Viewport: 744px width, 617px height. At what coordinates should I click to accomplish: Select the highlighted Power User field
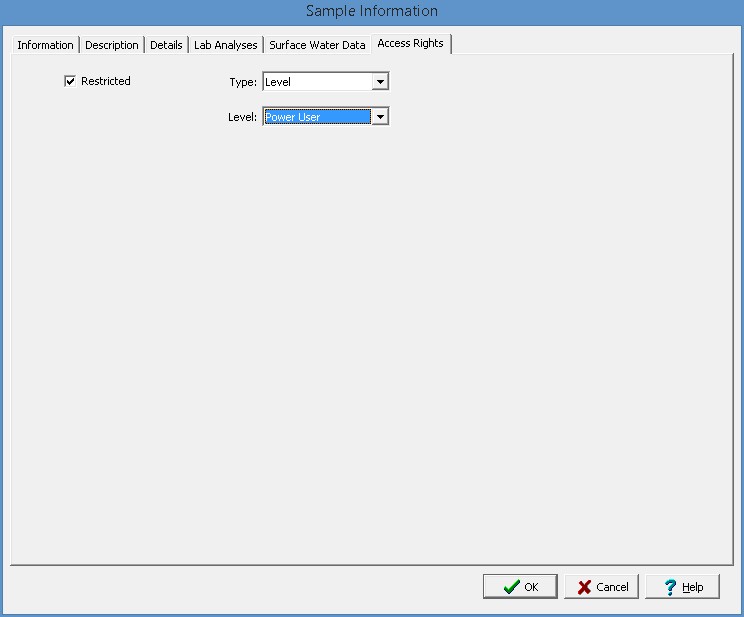pos(316,117)
